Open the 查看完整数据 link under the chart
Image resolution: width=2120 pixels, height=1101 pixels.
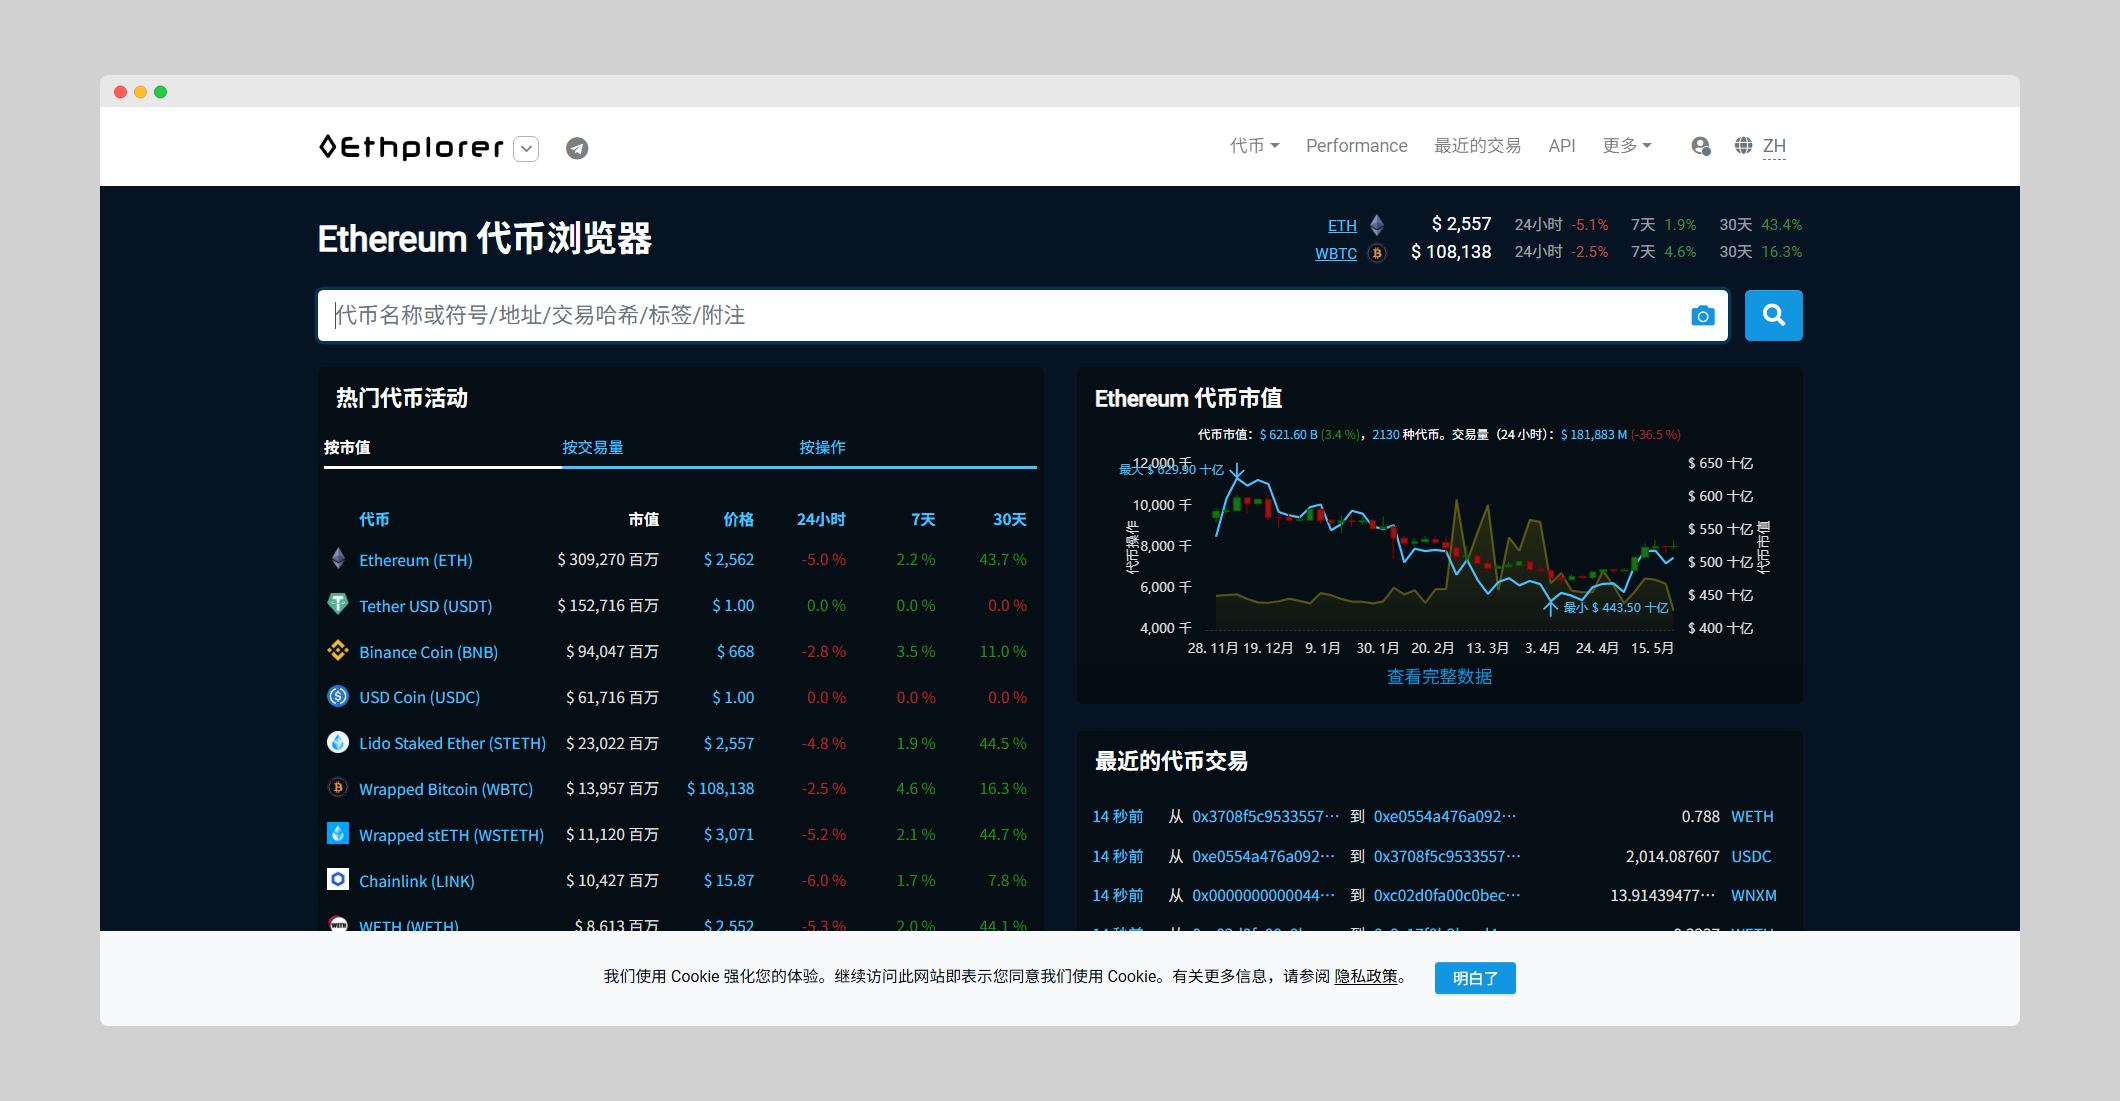pos(1439,677)
